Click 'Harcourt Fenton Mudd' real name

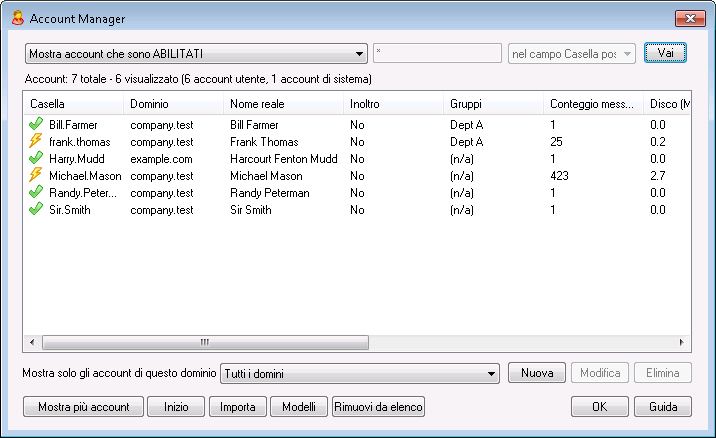284,159
